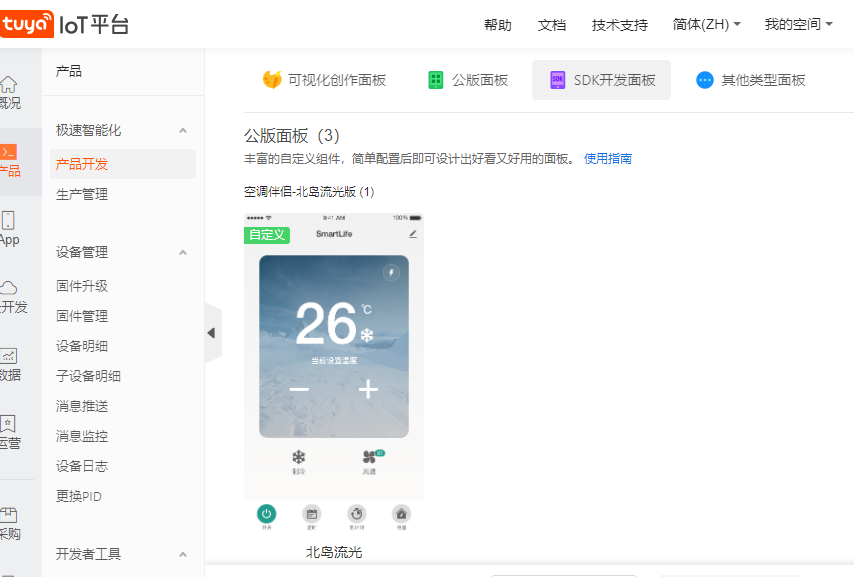Collapse the 极速智能化 section chevron
This screenshot has height=577, width=854.
[183, 130]
